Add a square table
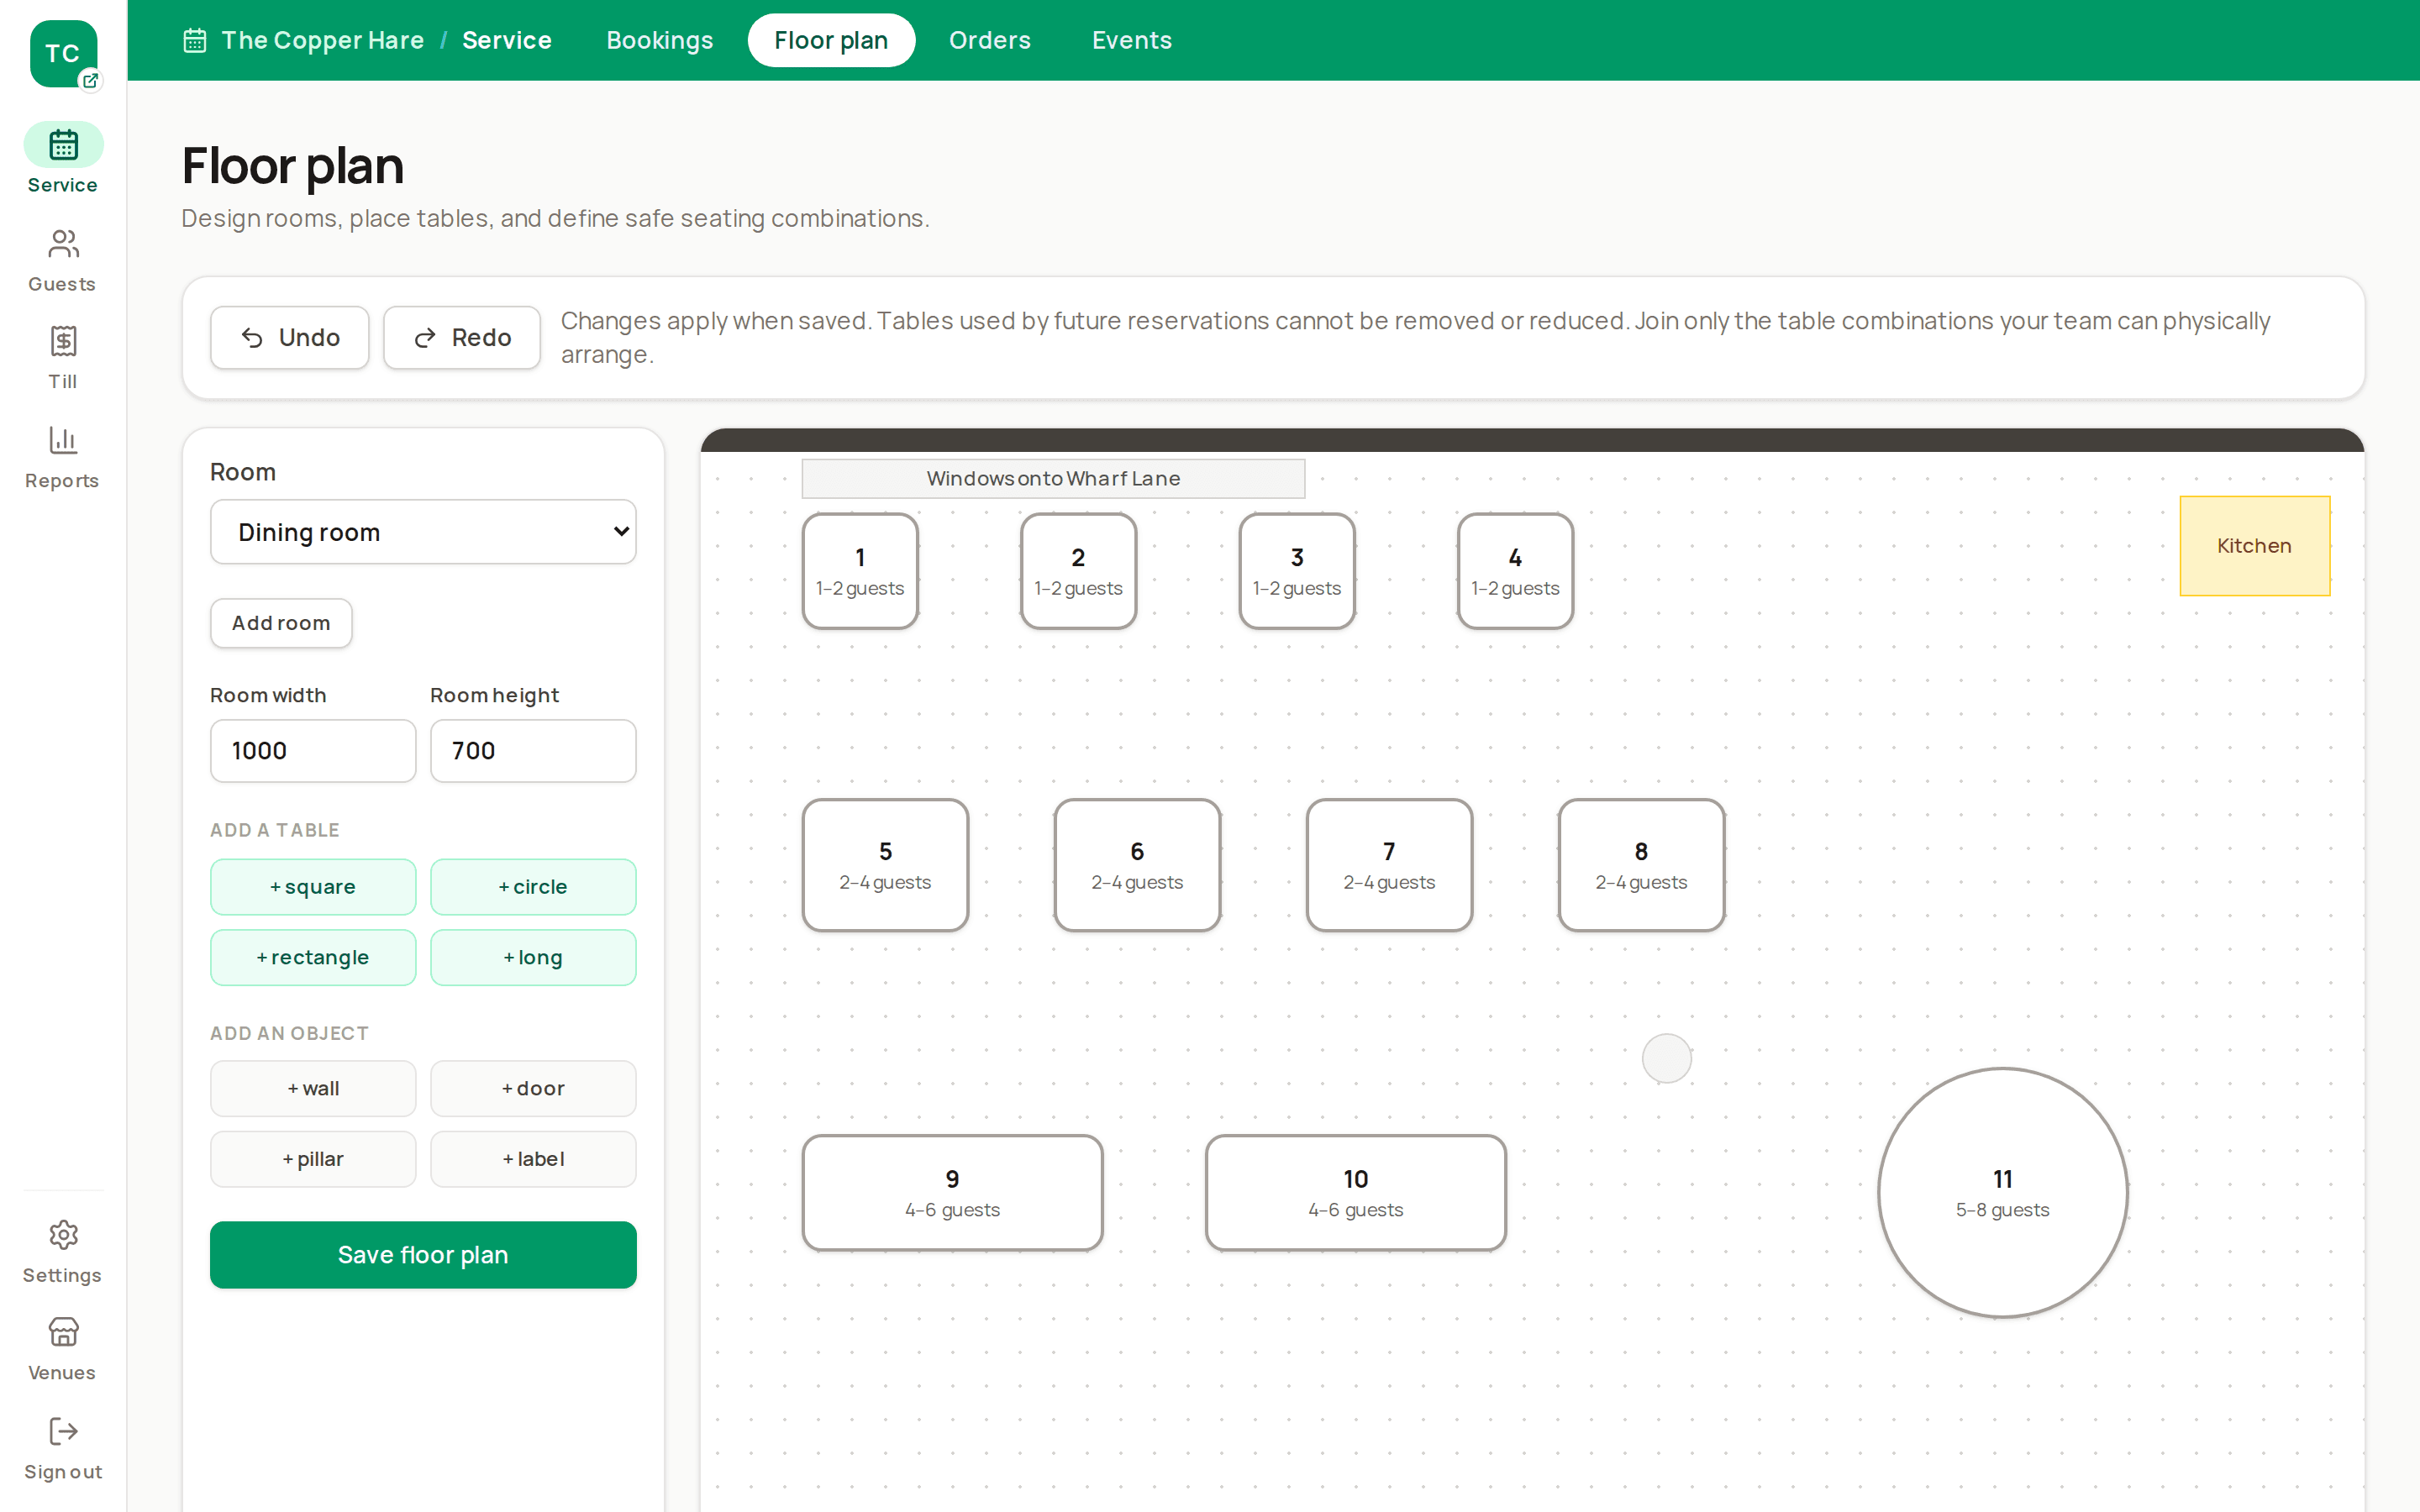The height and width of the screenshot is (1512, 2420). [313, 887]
